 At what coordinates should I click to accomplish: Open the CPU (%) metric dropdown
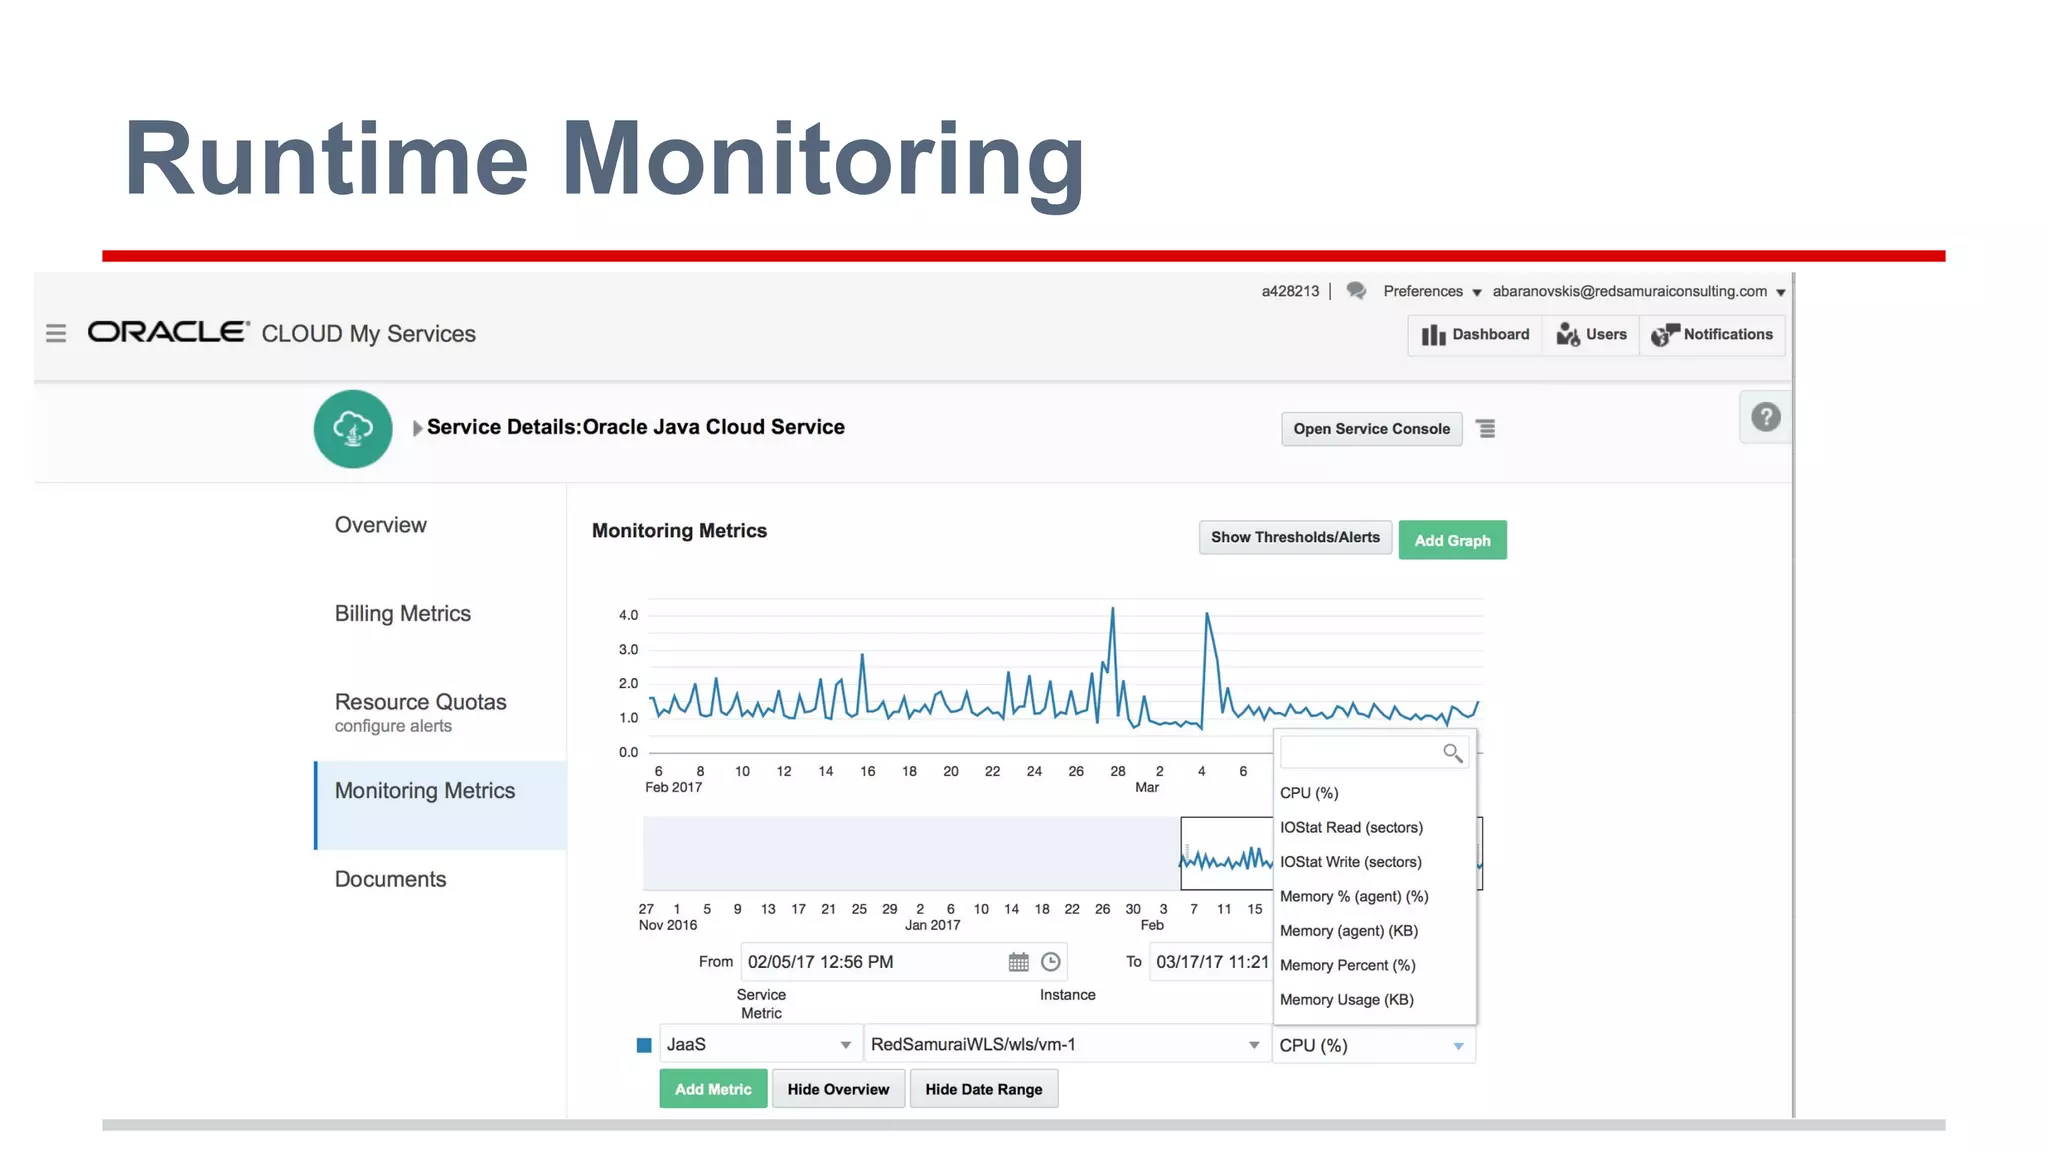(x=1373, y=1045)
